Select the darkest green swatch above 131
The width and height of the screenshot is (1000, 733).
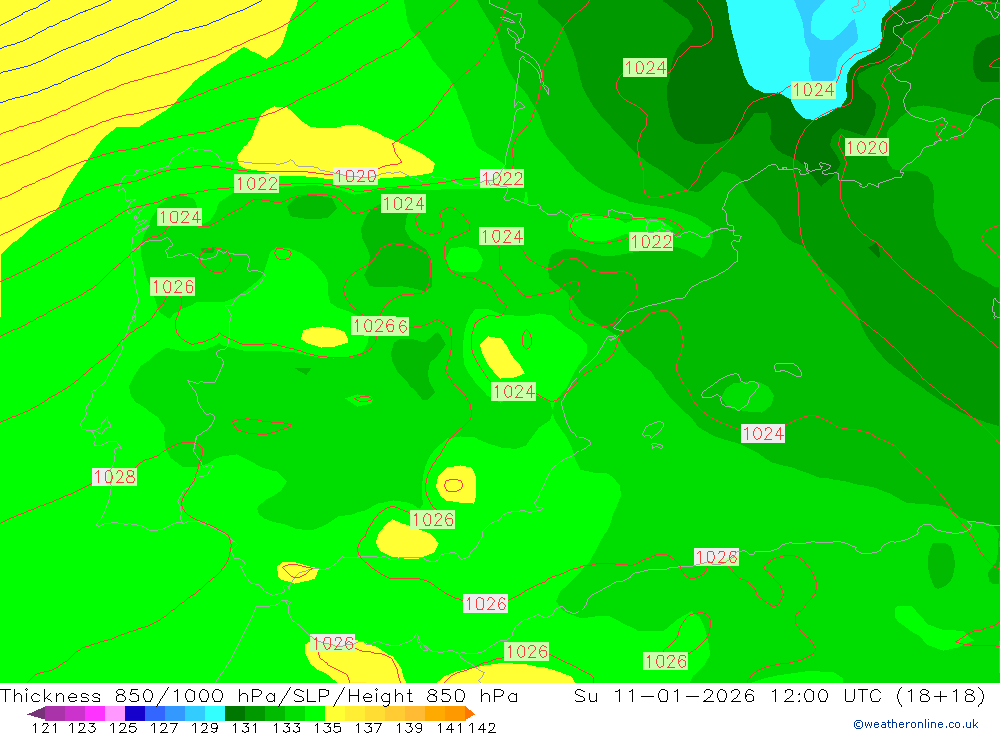[x=235, y=713]
